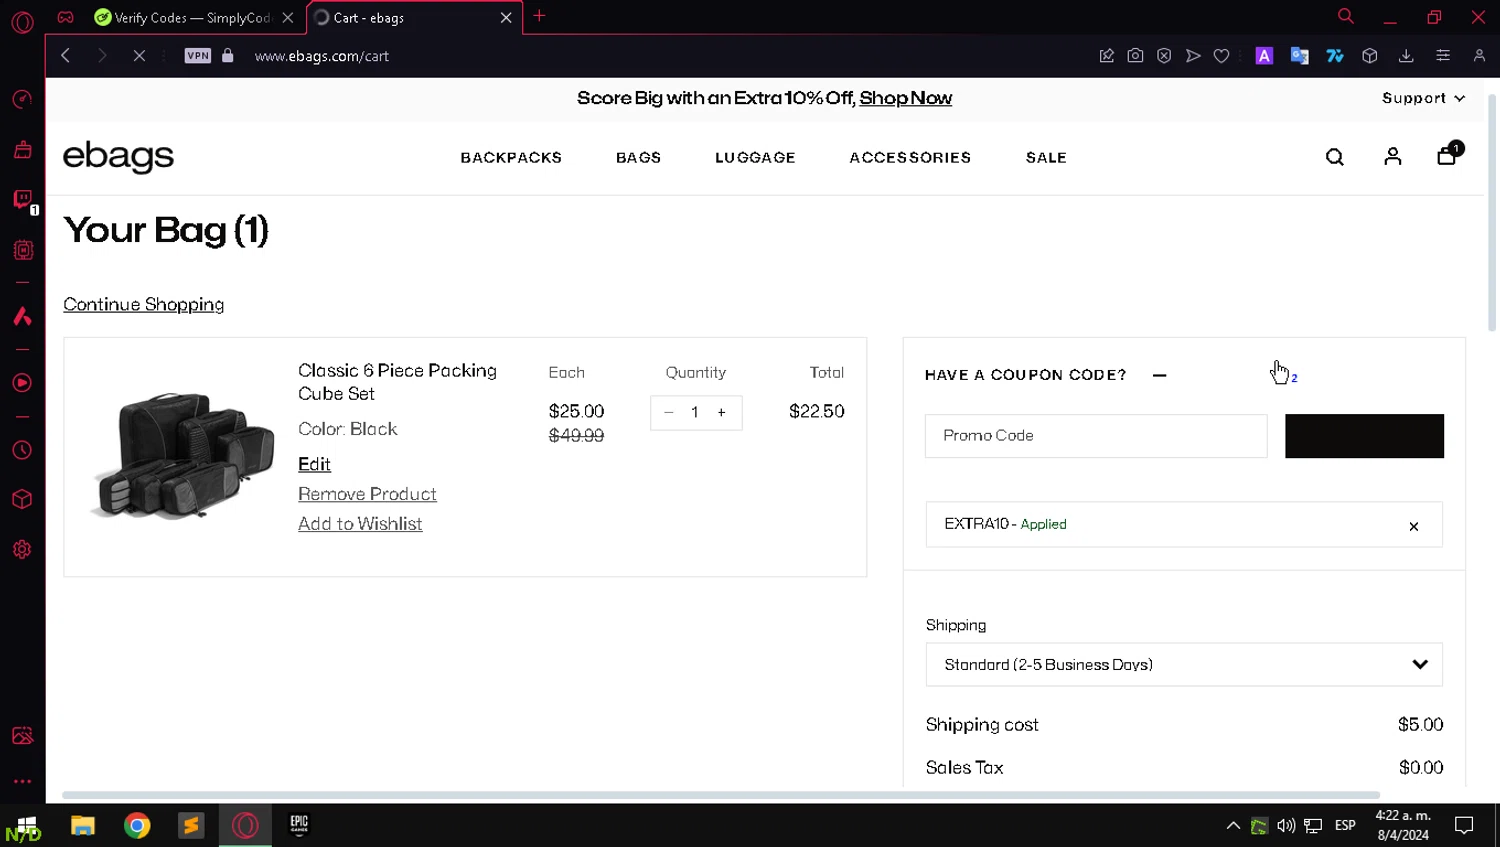Click Continue Shopping link

(x=143, y=304)
